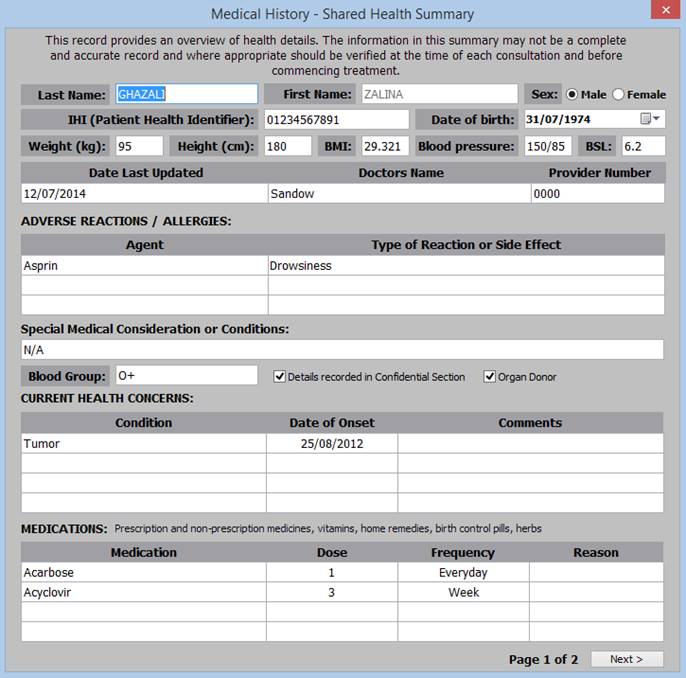Close the Medical History window

pos(661,13)
